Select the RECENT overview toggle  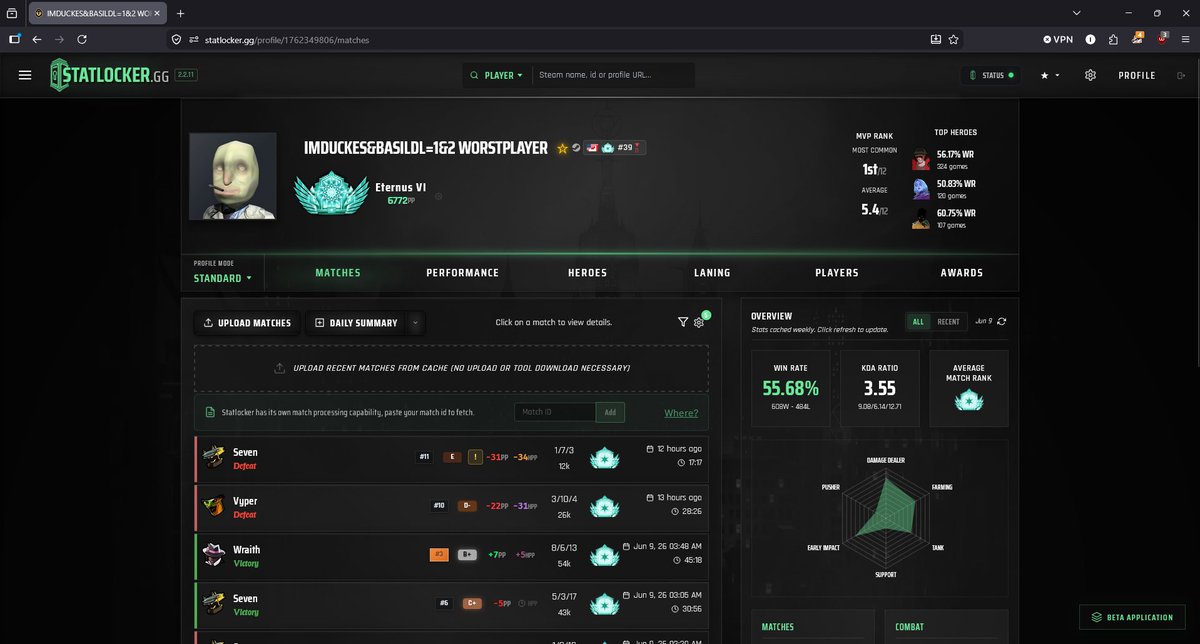[x=948, y=322]
